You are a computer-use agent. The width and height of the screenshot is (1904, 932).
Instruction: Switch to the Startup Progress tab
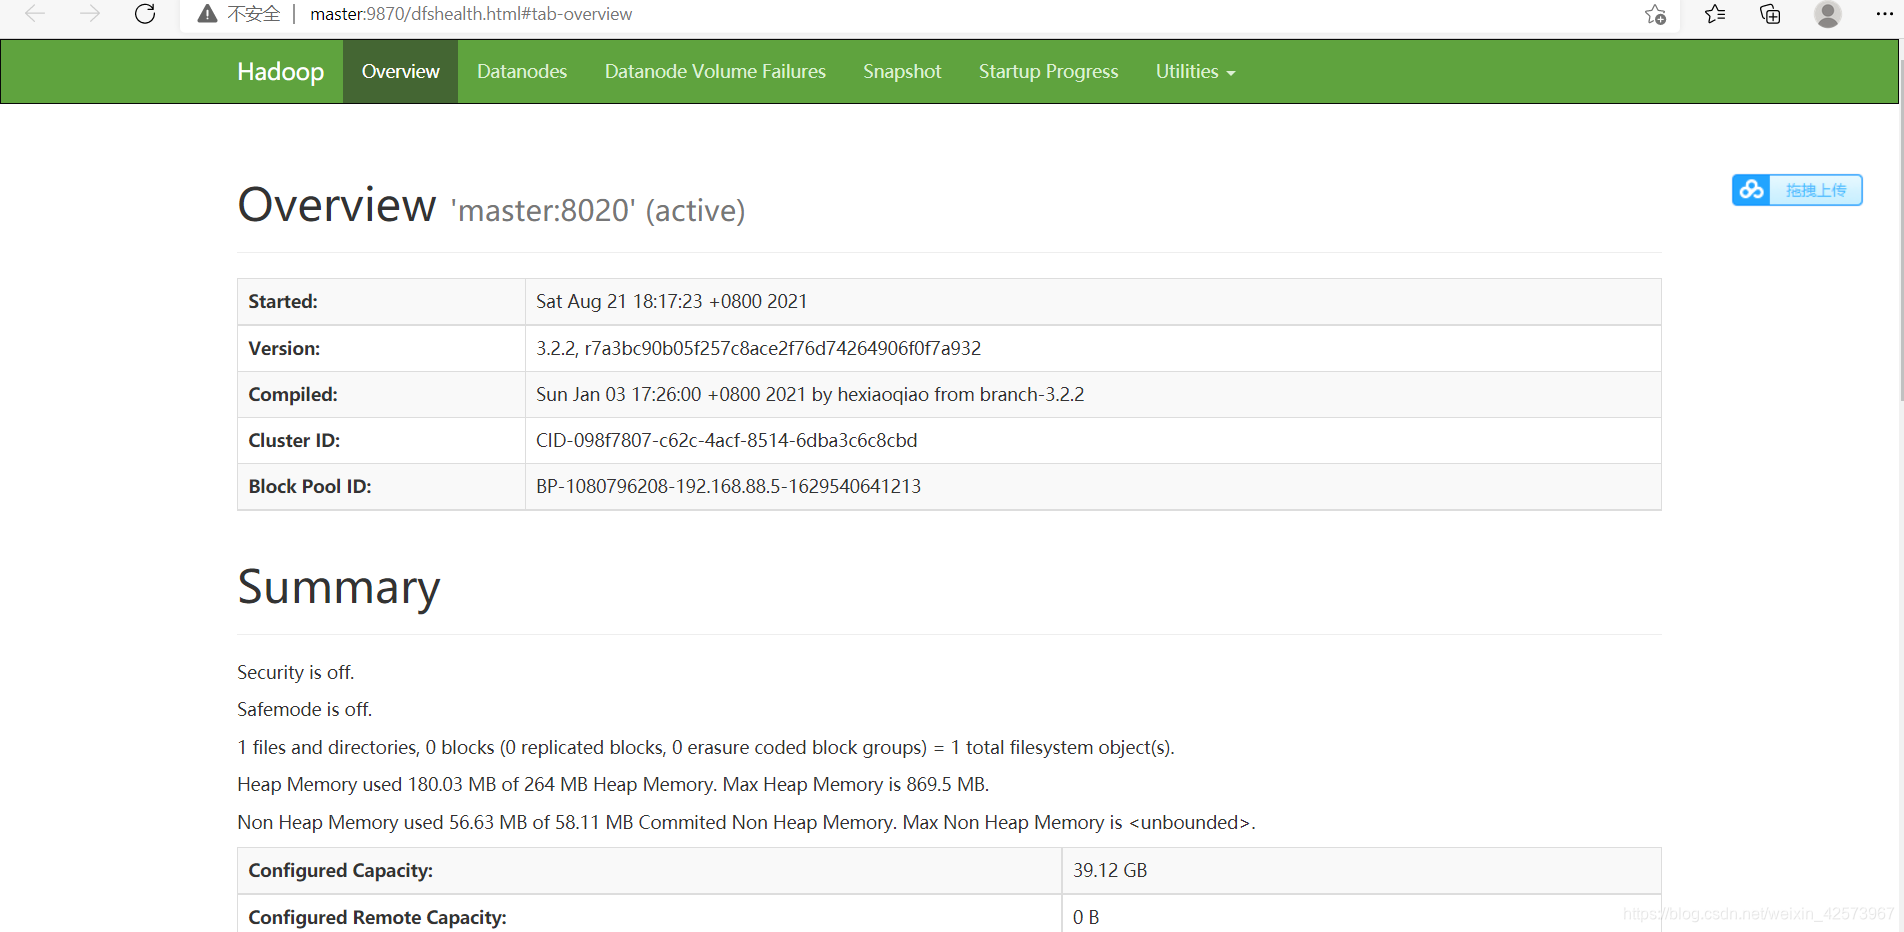point(1048,71)
